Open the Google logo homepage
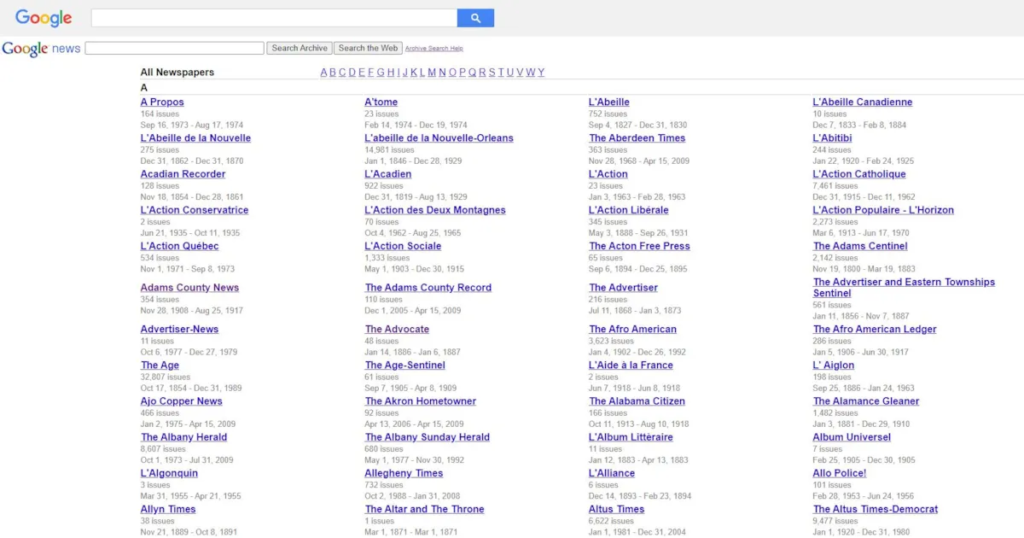Screen dimensions: 1024x538 [x=43, y=18]
